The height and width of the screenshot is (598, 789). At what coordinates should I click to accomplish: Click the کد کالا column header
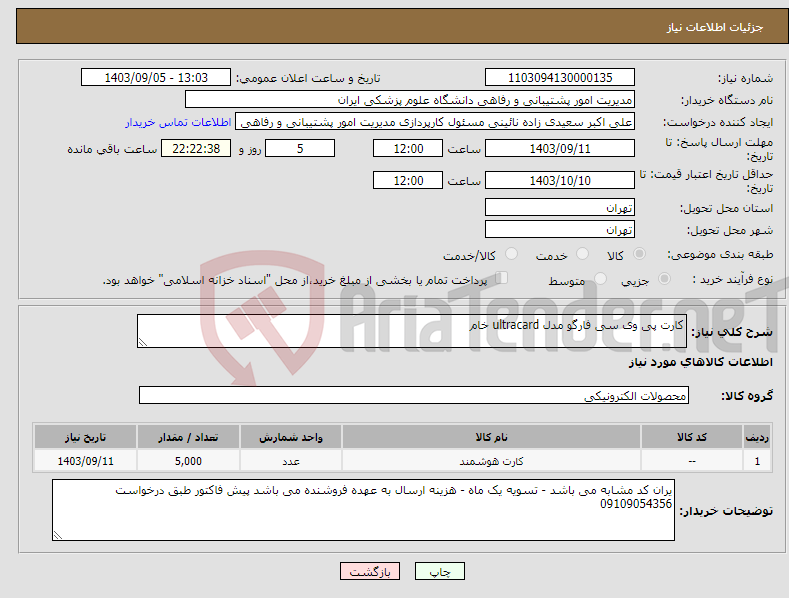pos(692,437)
